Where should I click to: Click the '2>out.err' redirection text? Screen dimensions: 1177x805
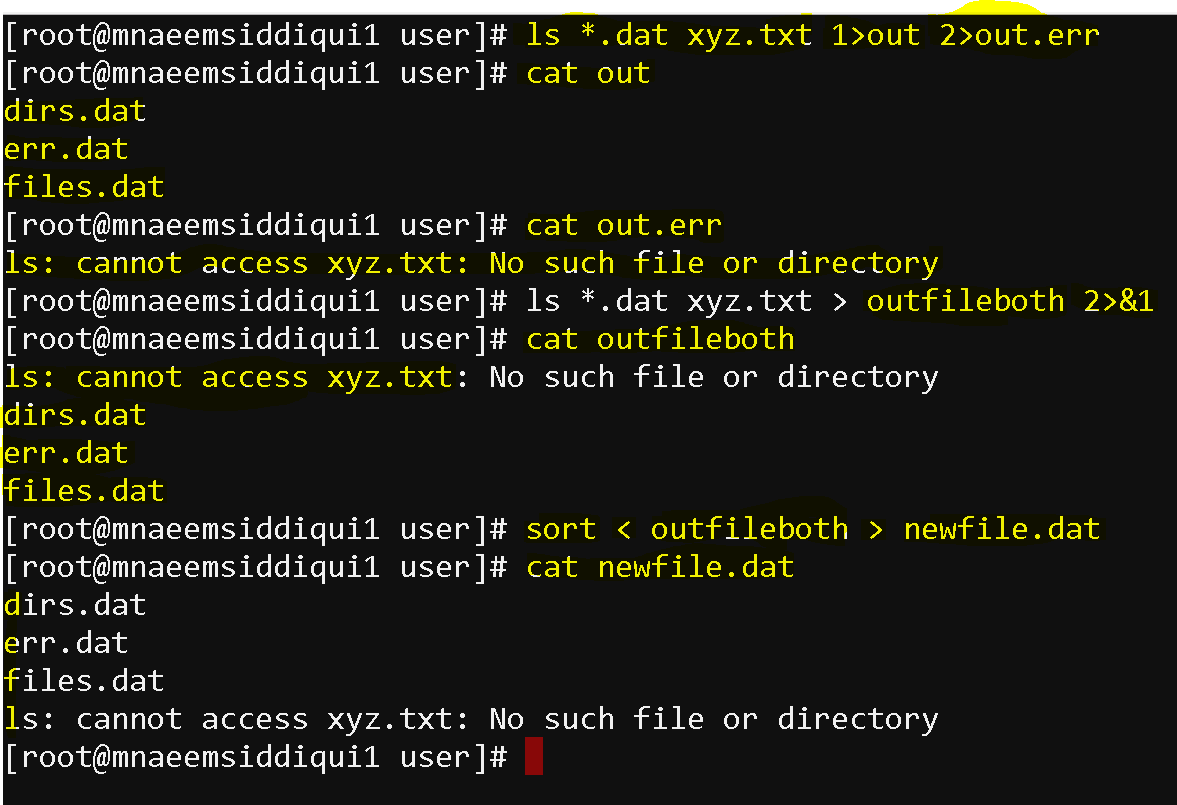point(1019,35)
